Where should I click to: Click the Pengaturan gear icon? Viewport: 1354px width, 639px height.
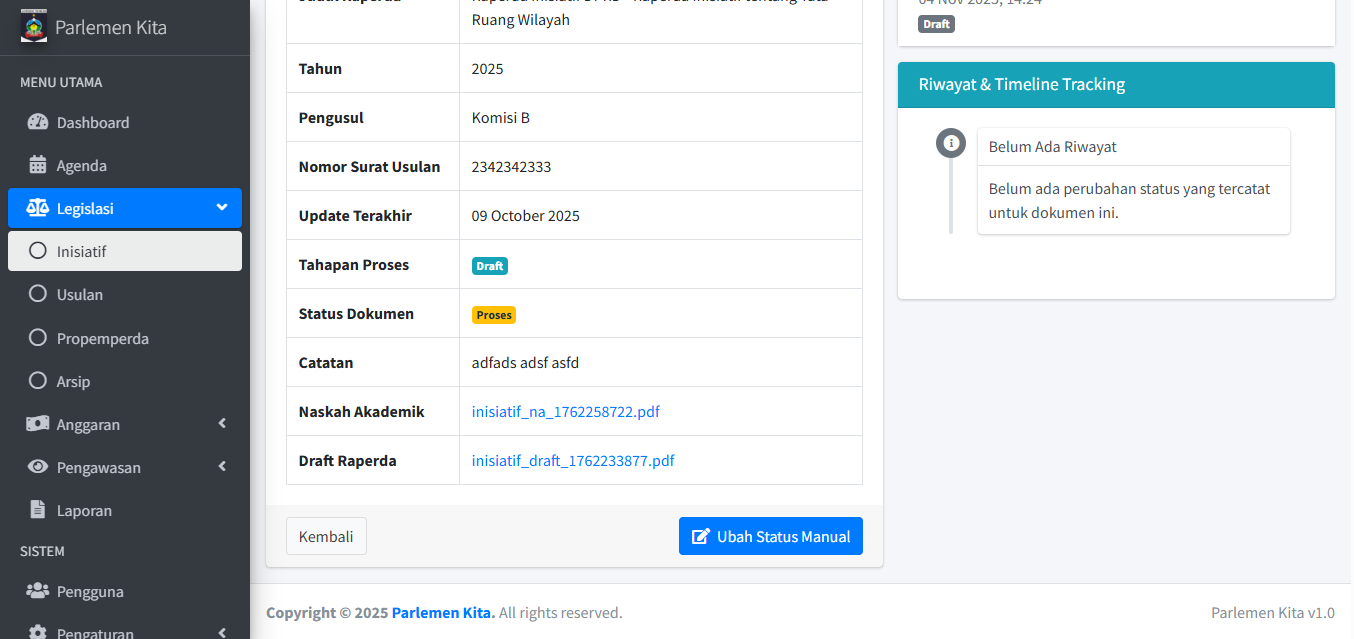click(x=38, y=632)
